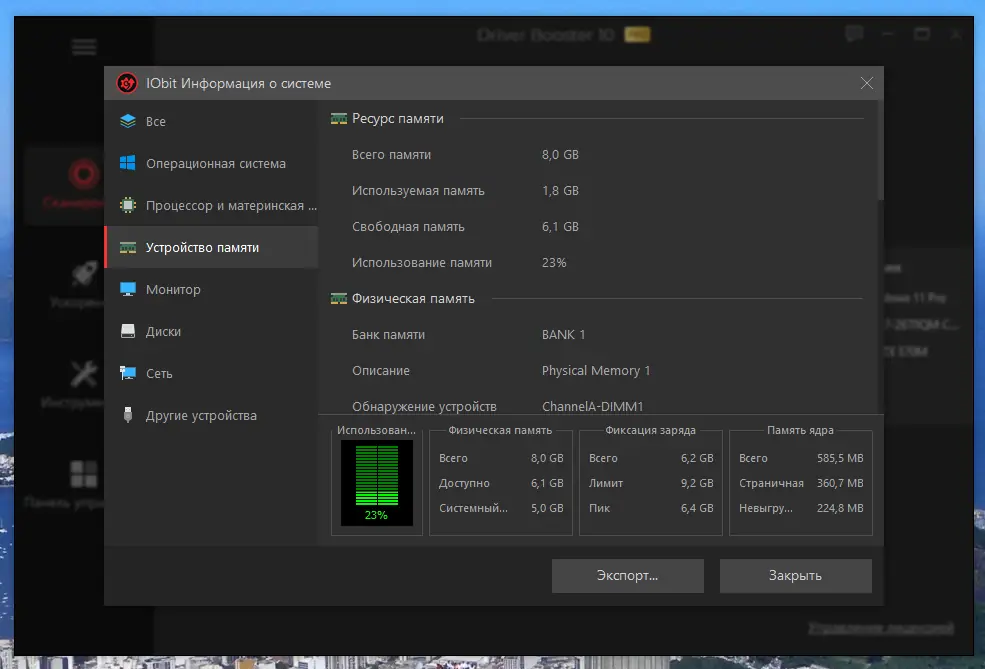Open Операционная система Windows icon
The image size is (985, 669).
128,163
